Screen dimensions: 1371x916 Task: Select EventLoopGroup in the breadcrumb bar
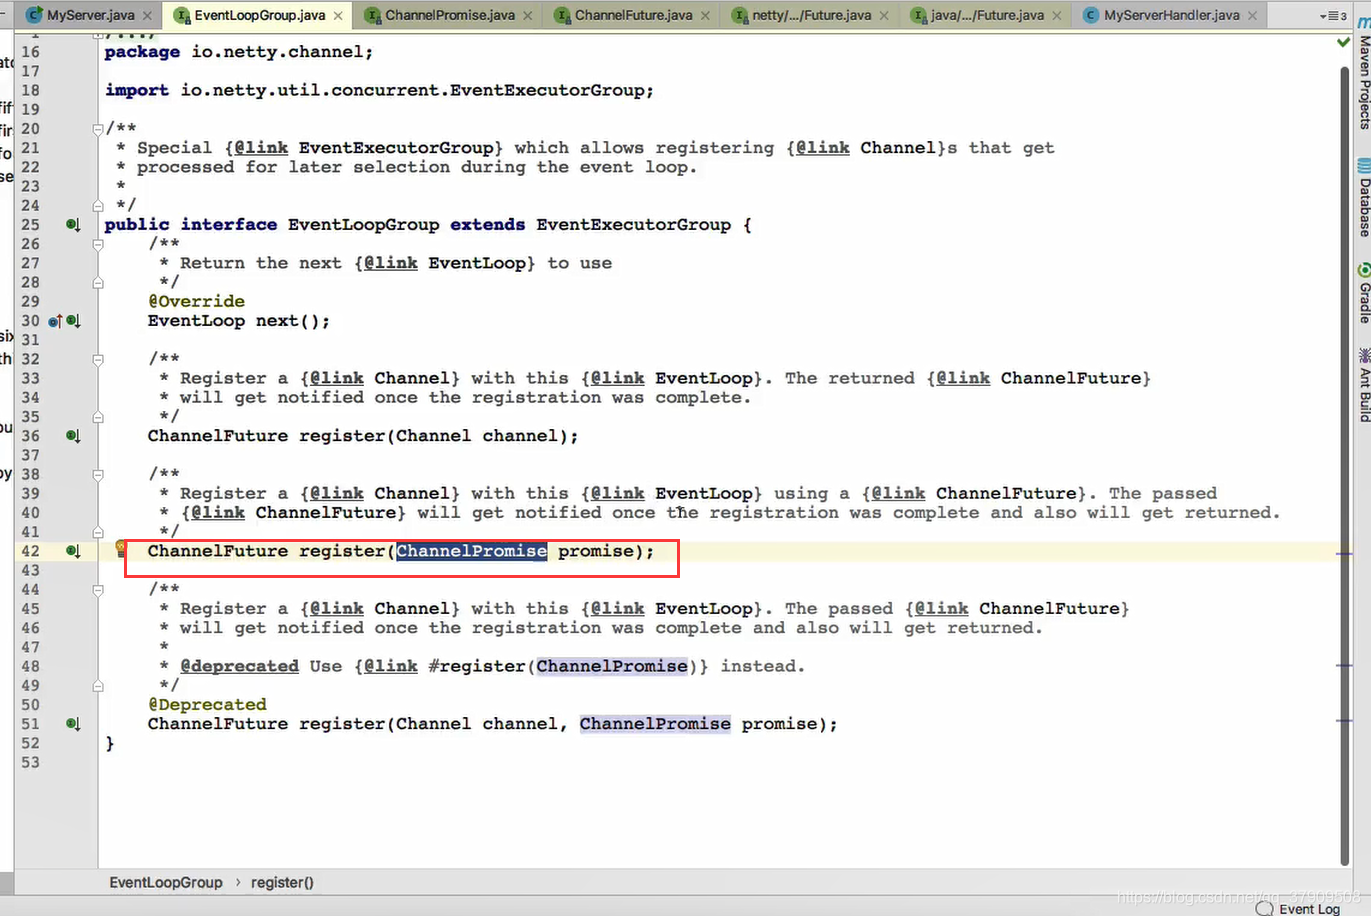point(166,882)
